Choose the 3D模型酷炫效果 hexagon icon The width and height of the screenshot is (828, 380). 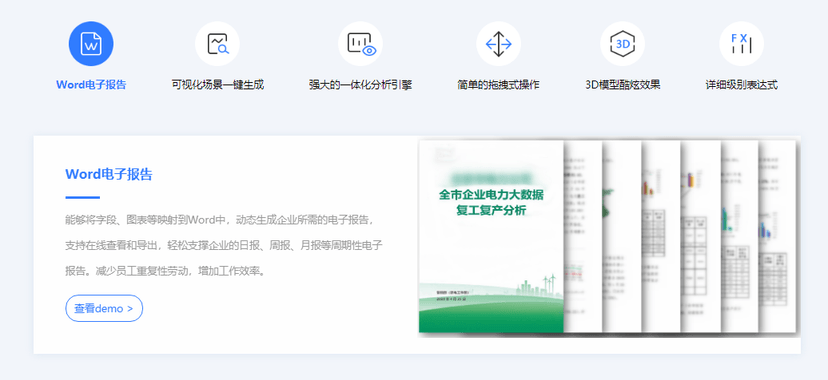tap(623, 44)
